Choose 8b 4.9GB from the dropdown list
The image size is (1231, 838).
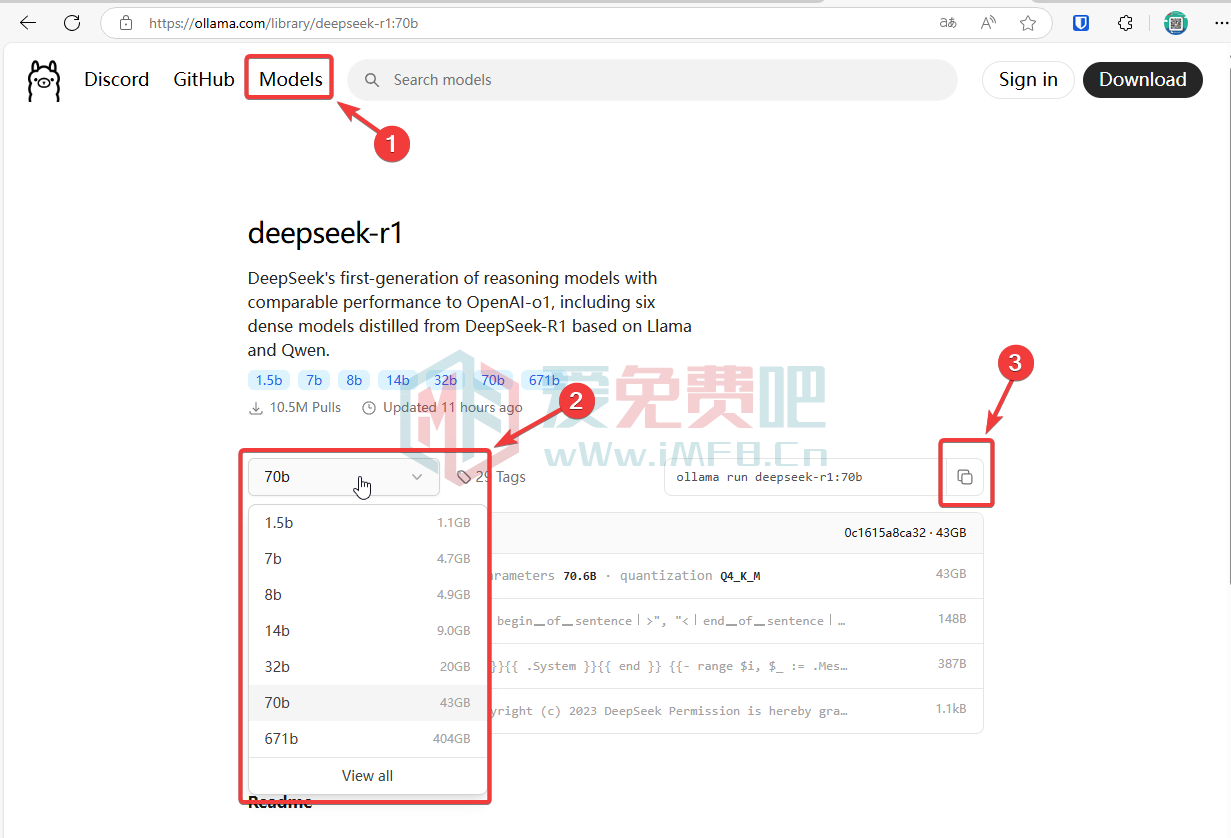(367, 595)
